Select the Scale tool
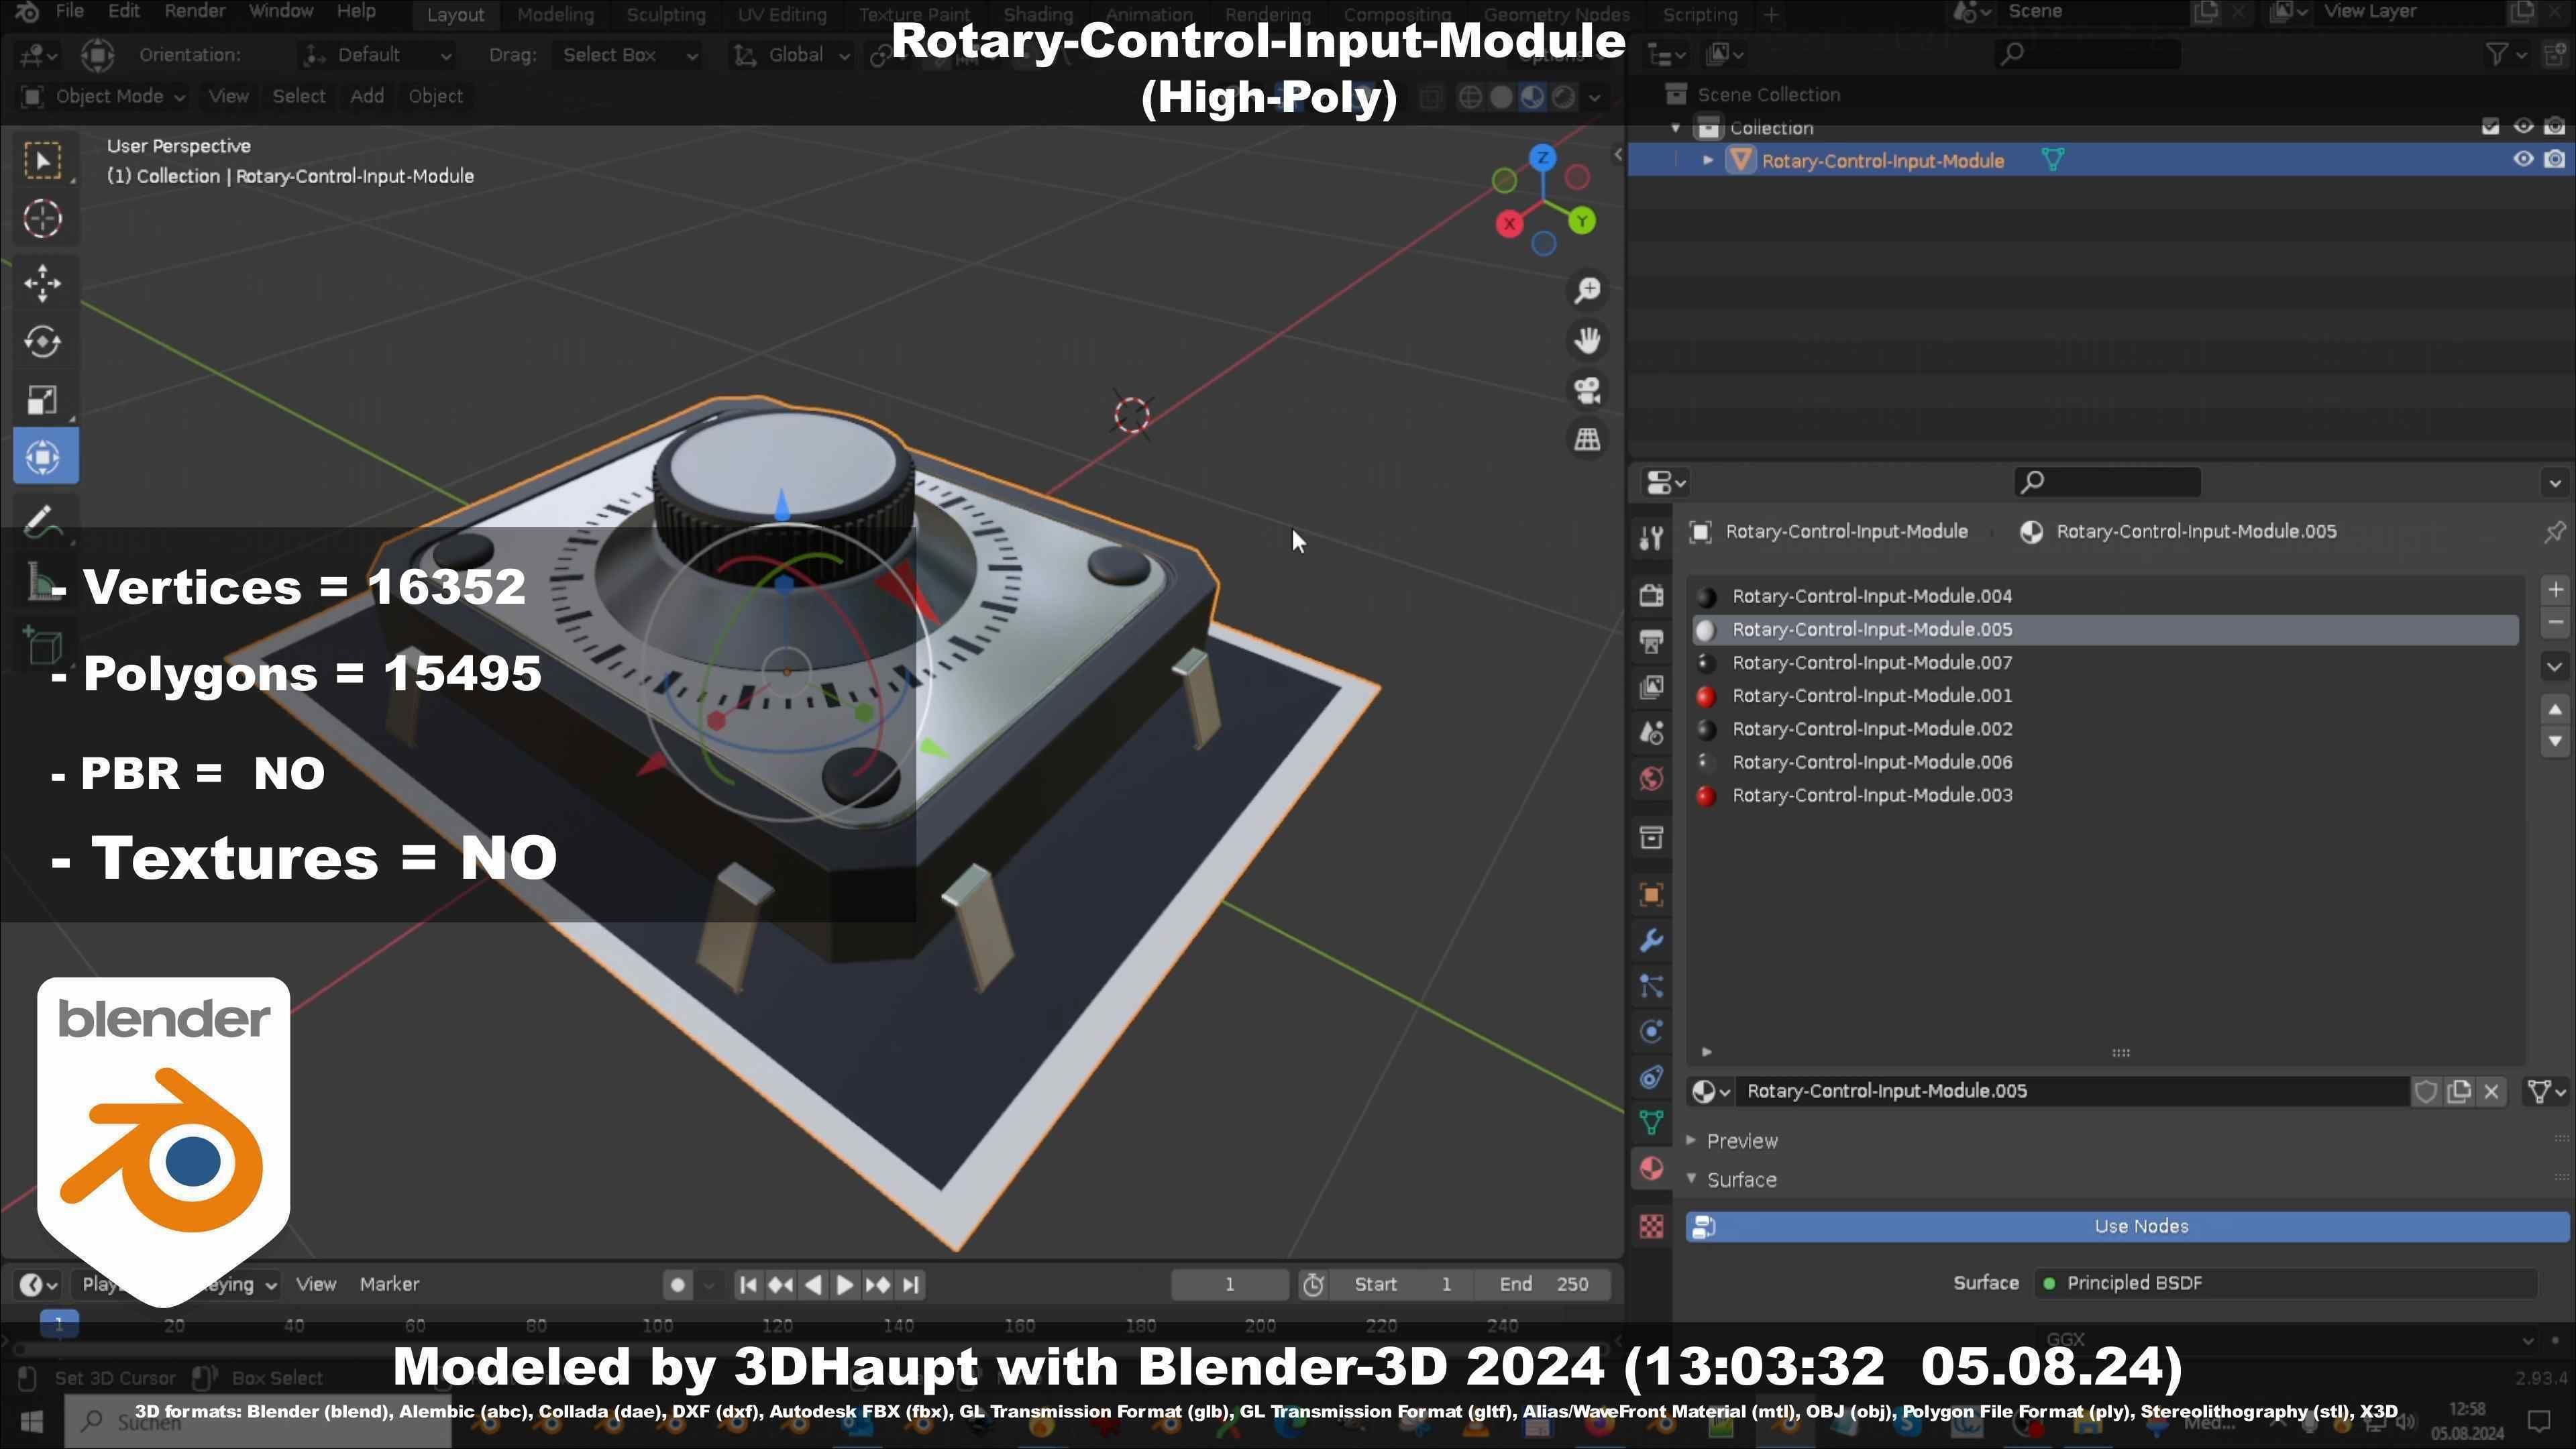This screenshot has width=2576, height=1449. point(43,400)
